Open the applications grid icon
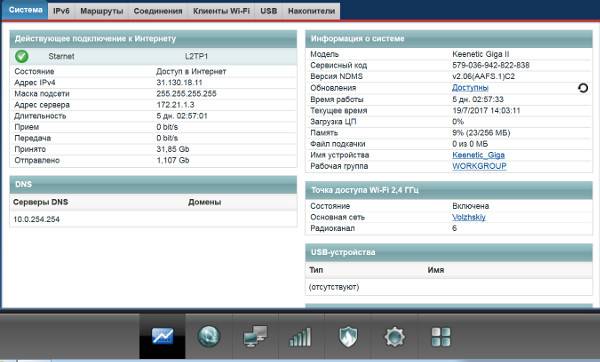 441,337
